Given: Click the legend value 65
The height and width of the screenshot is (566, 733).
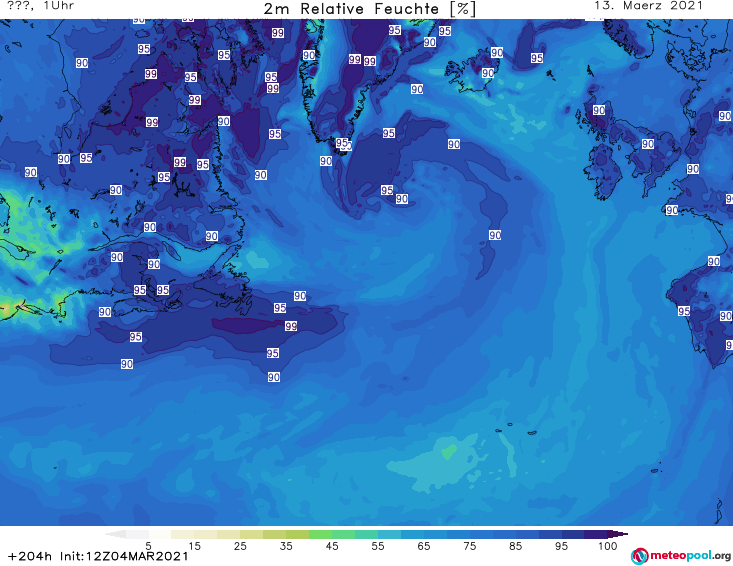Looking at the screenshot, I should click(424, 546).
